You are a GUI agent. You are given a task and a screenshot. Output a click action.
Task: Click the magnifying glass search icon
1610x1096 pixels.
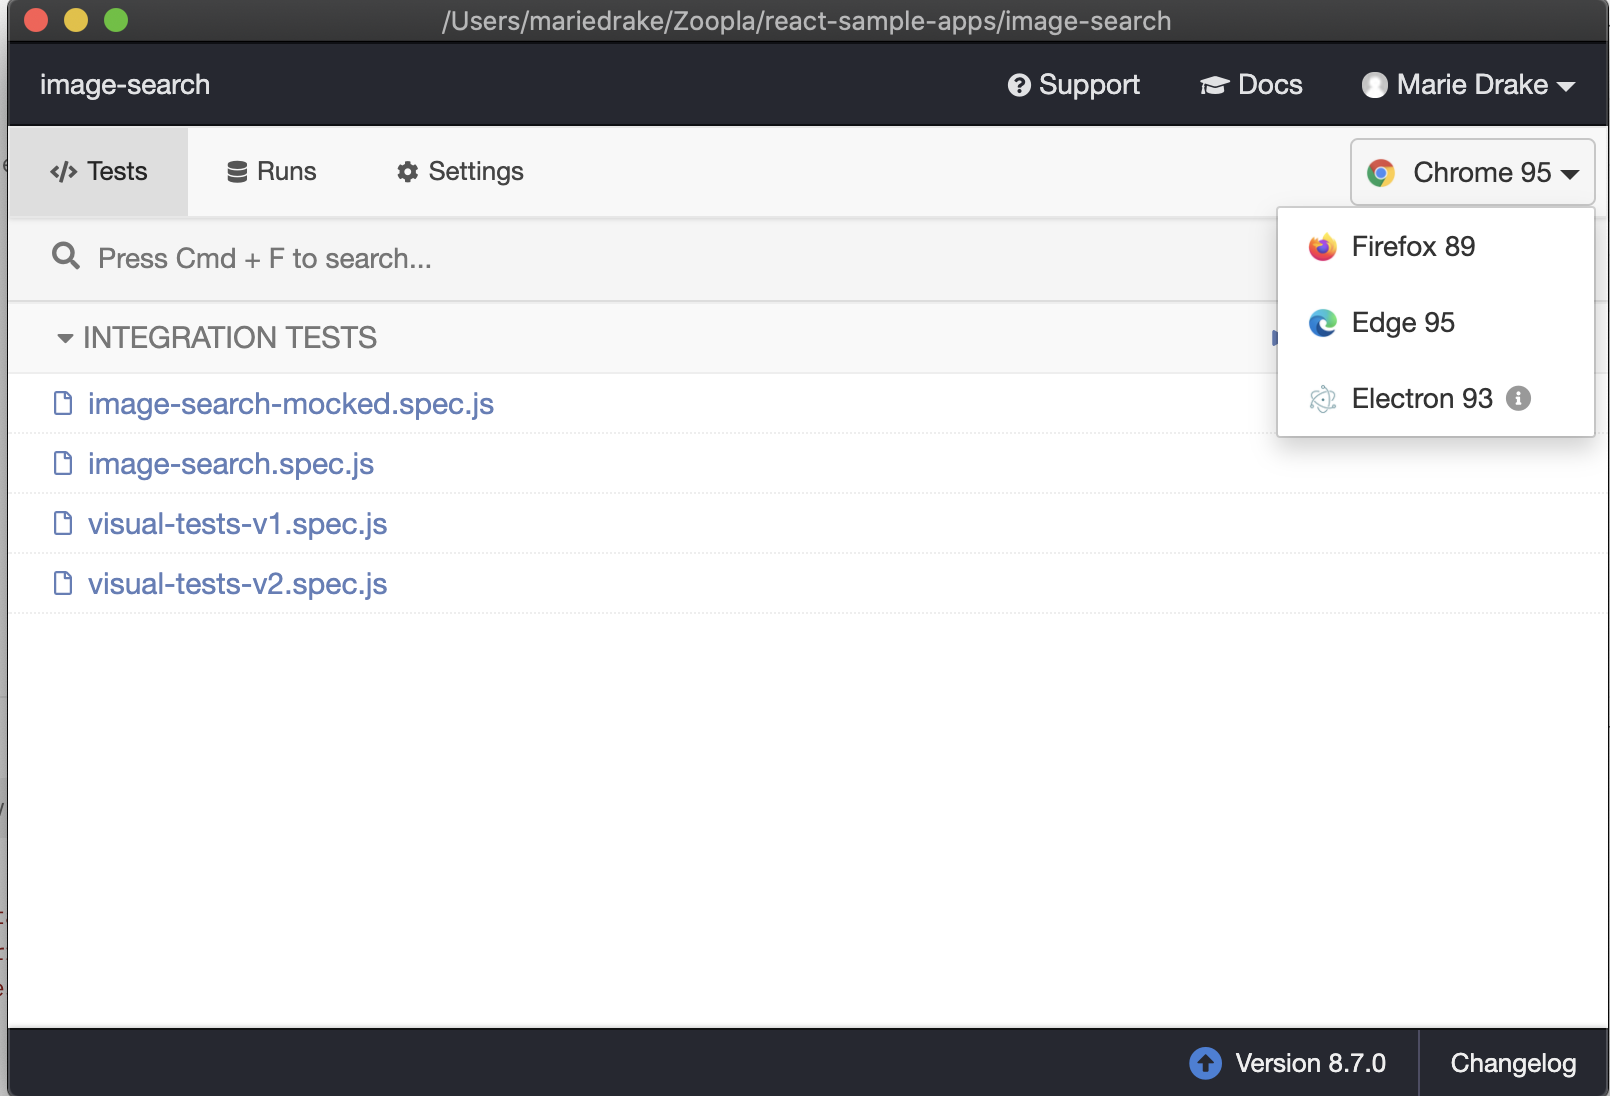(66, 257)
